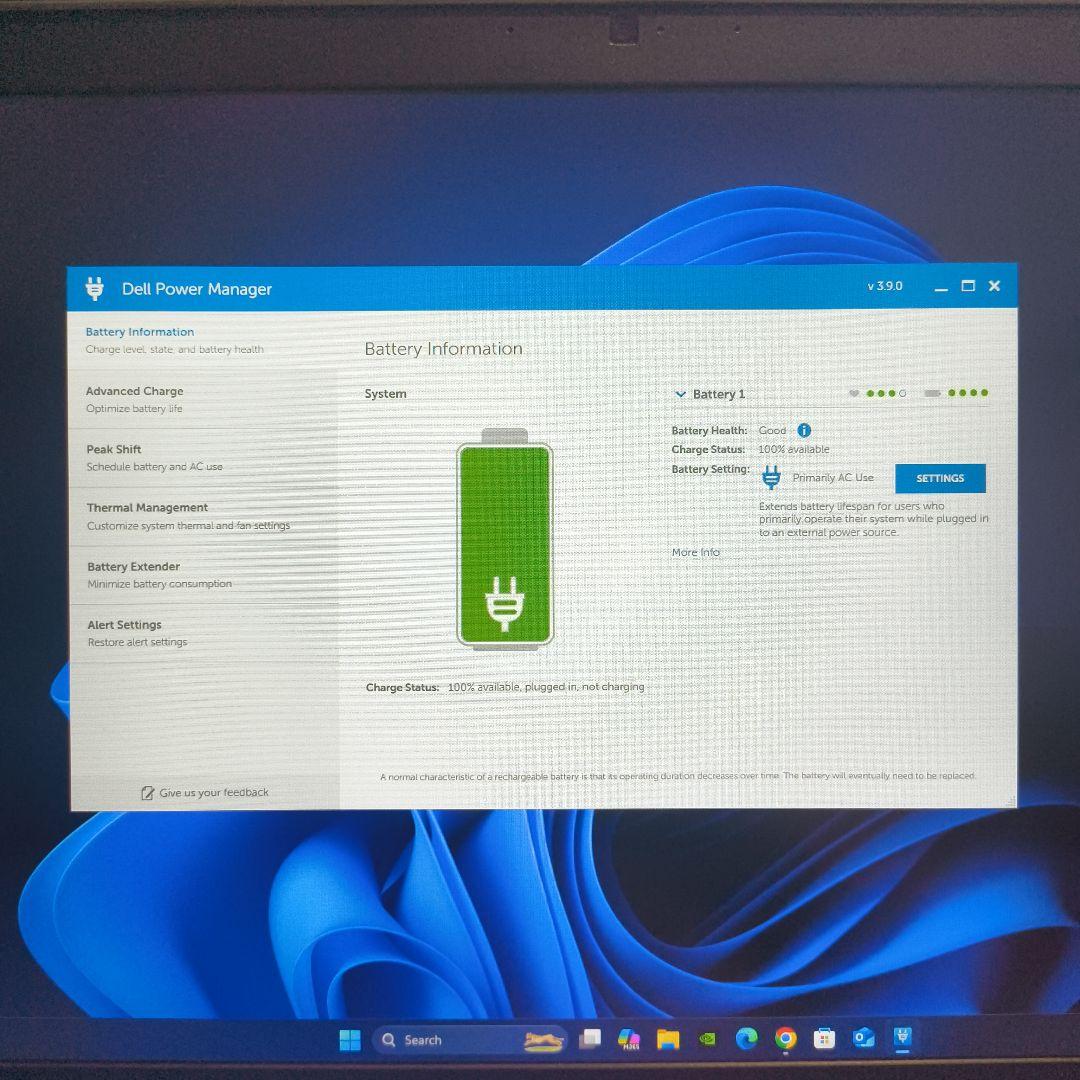Open the Thermal Management section

pyautogui.click(x=148, y=507)
